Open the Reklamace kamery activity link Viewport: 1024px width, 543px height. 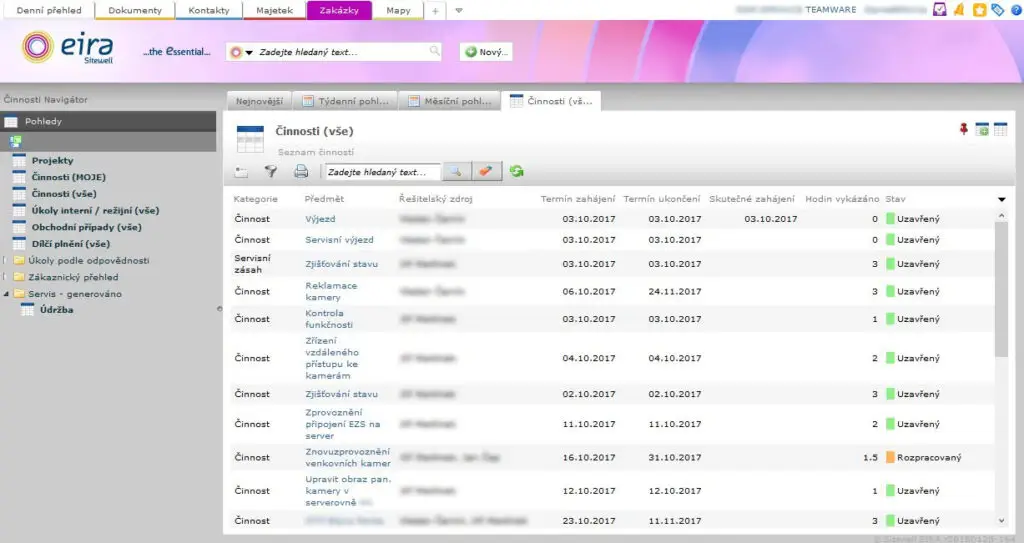330,291
